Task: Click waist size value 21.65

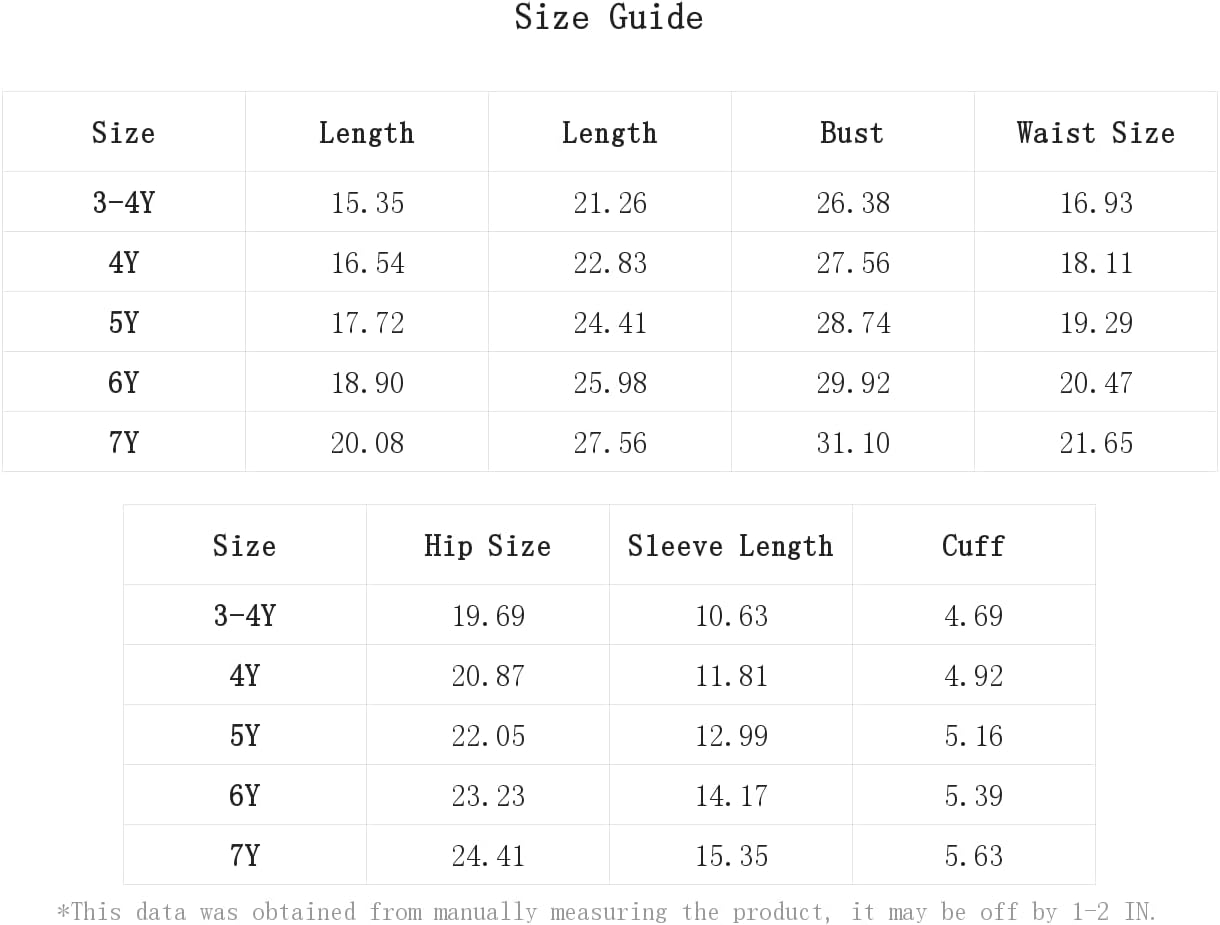Action: pyautogui.click(x=1096, y=443)
